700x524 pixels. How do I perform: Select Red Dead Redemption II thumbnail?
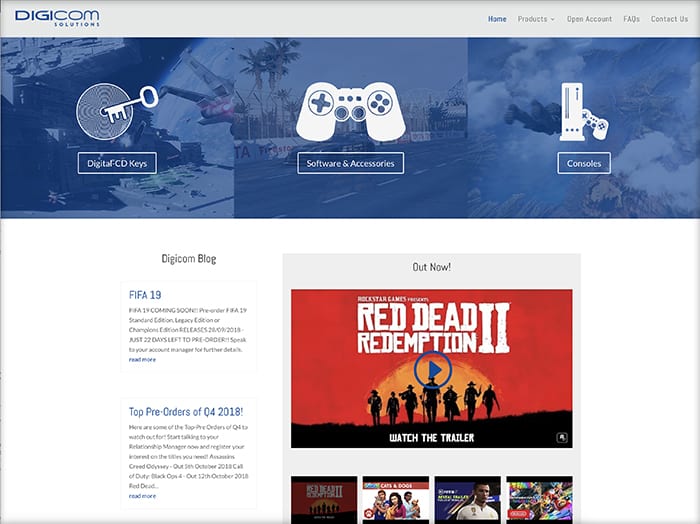click(324, 499)
